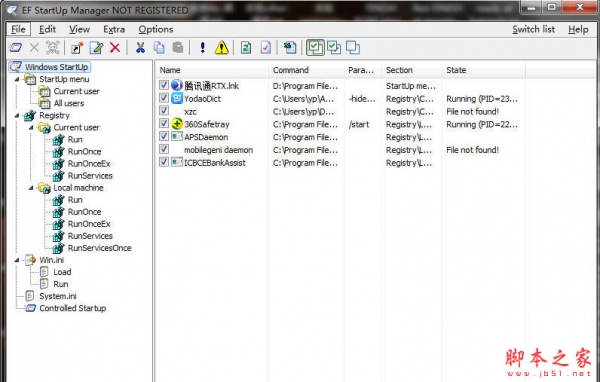Click Switch list in the menu bar

point(533,29)
